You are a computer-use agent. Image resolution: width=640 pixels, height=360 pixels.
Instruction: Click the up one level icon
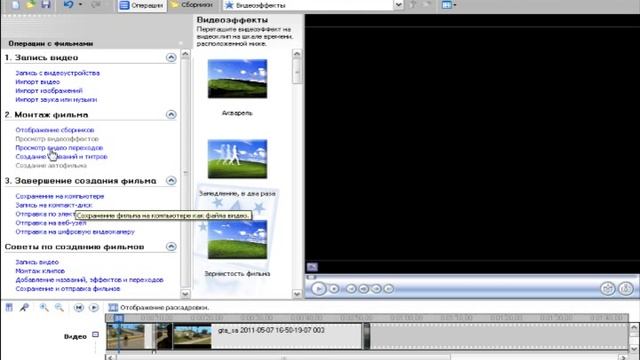click(413, 5)
